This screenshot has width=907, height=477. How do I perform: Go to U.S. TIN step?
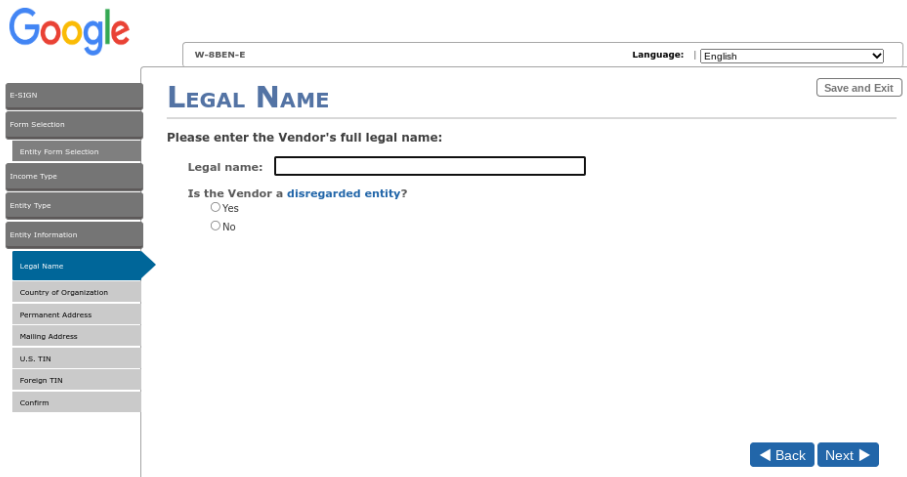76,358
